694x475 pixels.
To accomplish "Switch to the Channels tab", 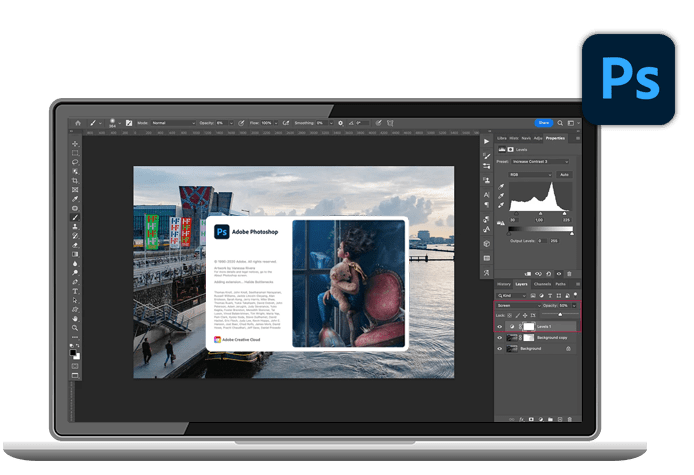I will [x=542, y=284].
